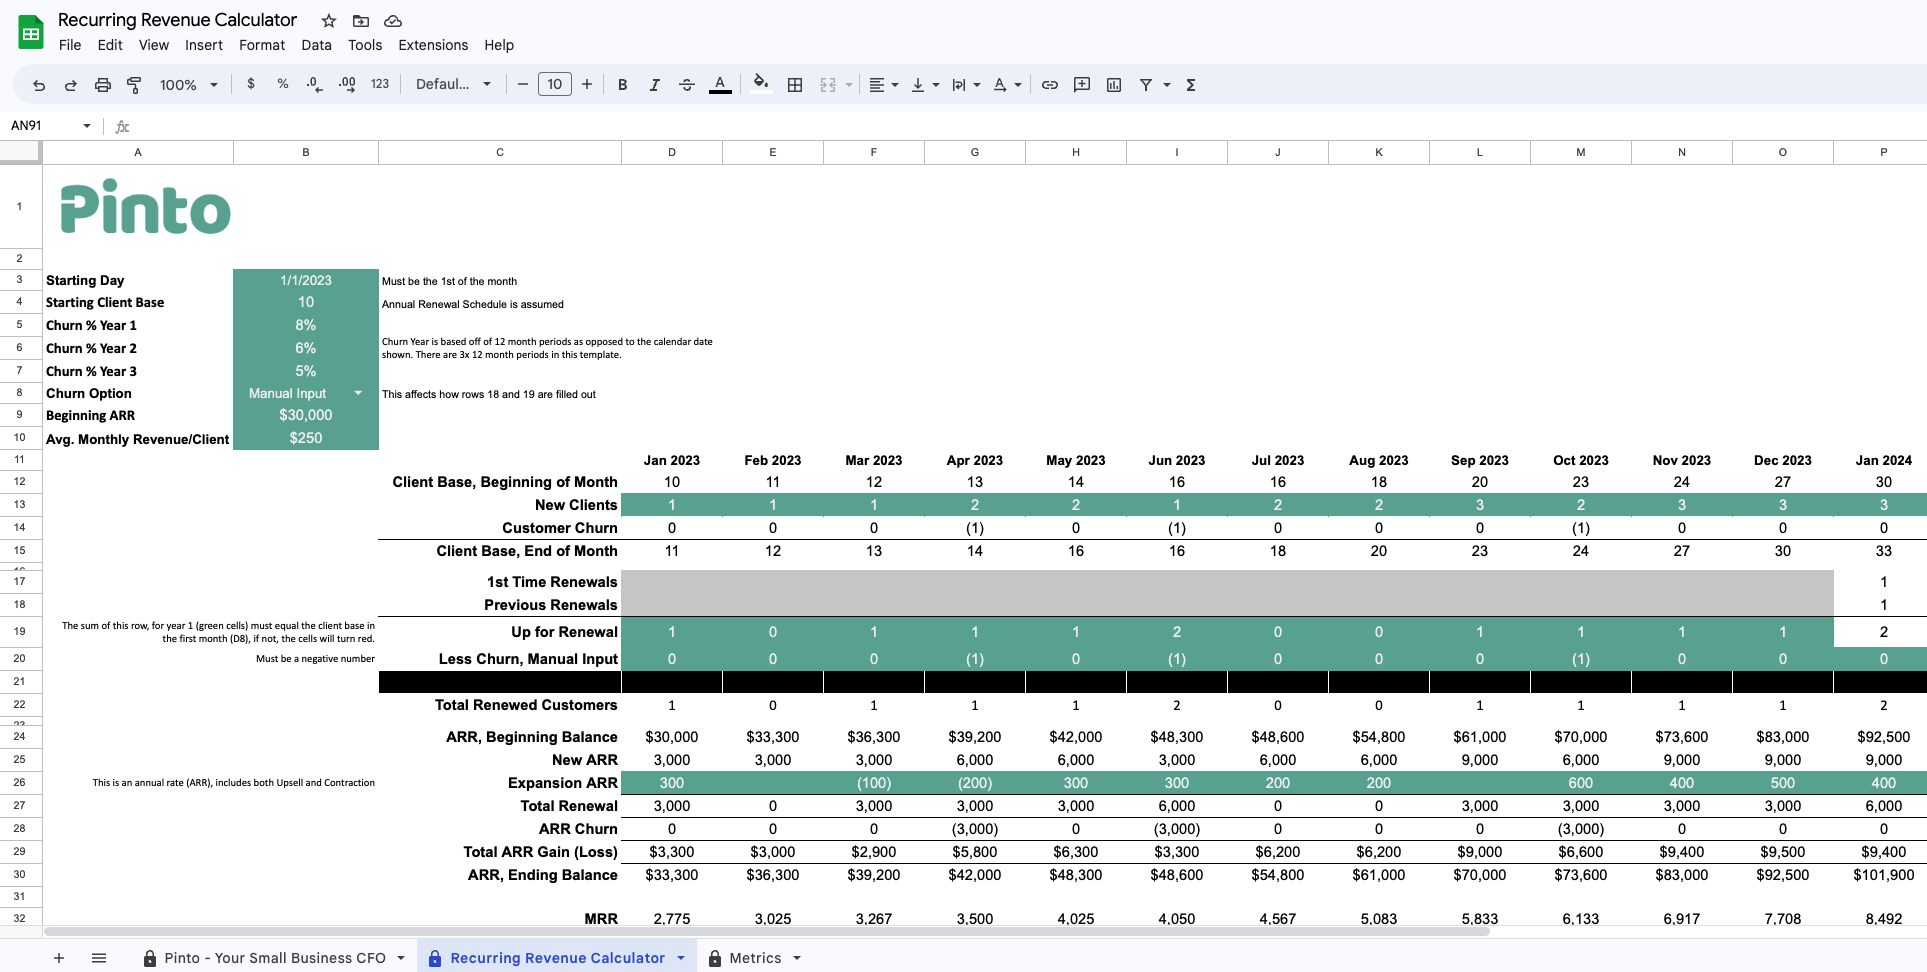The image size is (1927, 972).
Task: Click the Decrease decimal places icon
Action: 314,85
